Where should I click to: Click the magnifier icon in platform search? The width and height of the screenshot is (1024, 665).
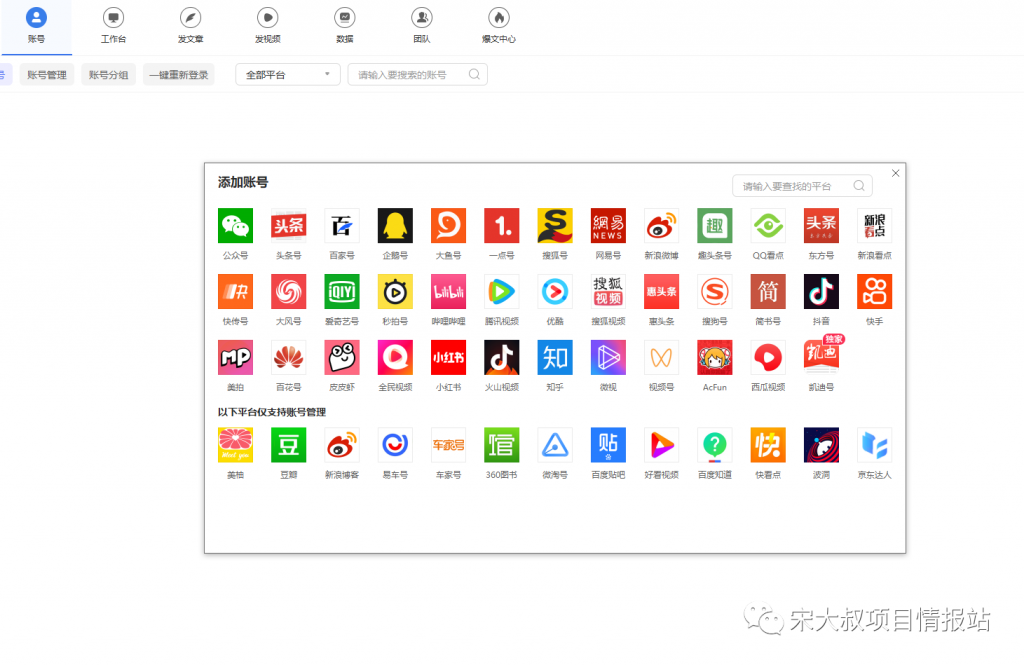pyautogui.click(x=859, y=186)
